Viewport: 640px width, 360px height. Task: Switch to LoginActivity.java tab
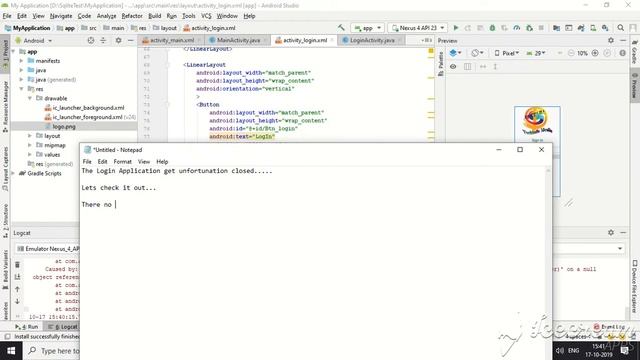pos(372,40)
